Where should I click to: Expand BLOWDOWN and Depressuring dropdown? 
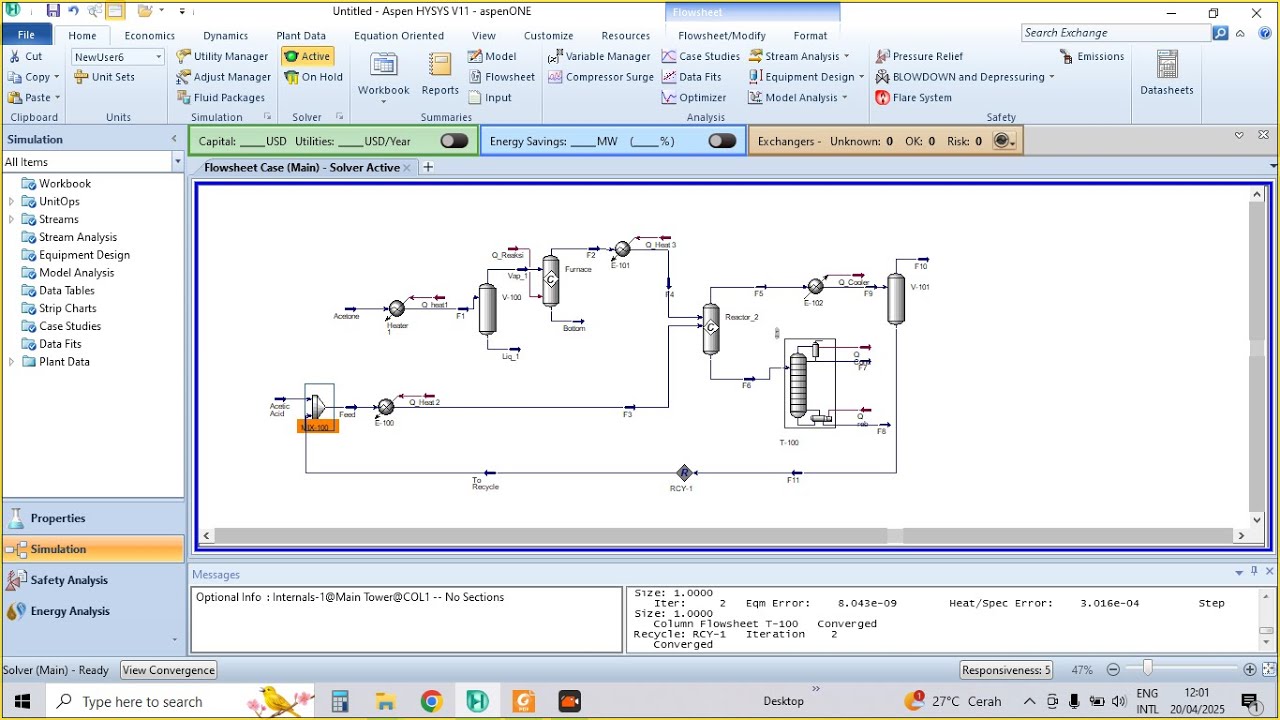[x=1052, y=77]
